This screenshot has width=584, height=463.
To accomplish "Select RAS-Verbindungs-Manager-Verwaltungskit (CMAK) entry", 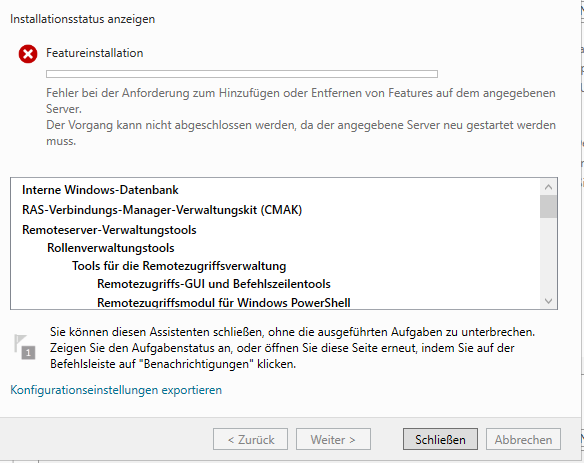I will click(162, 210).
